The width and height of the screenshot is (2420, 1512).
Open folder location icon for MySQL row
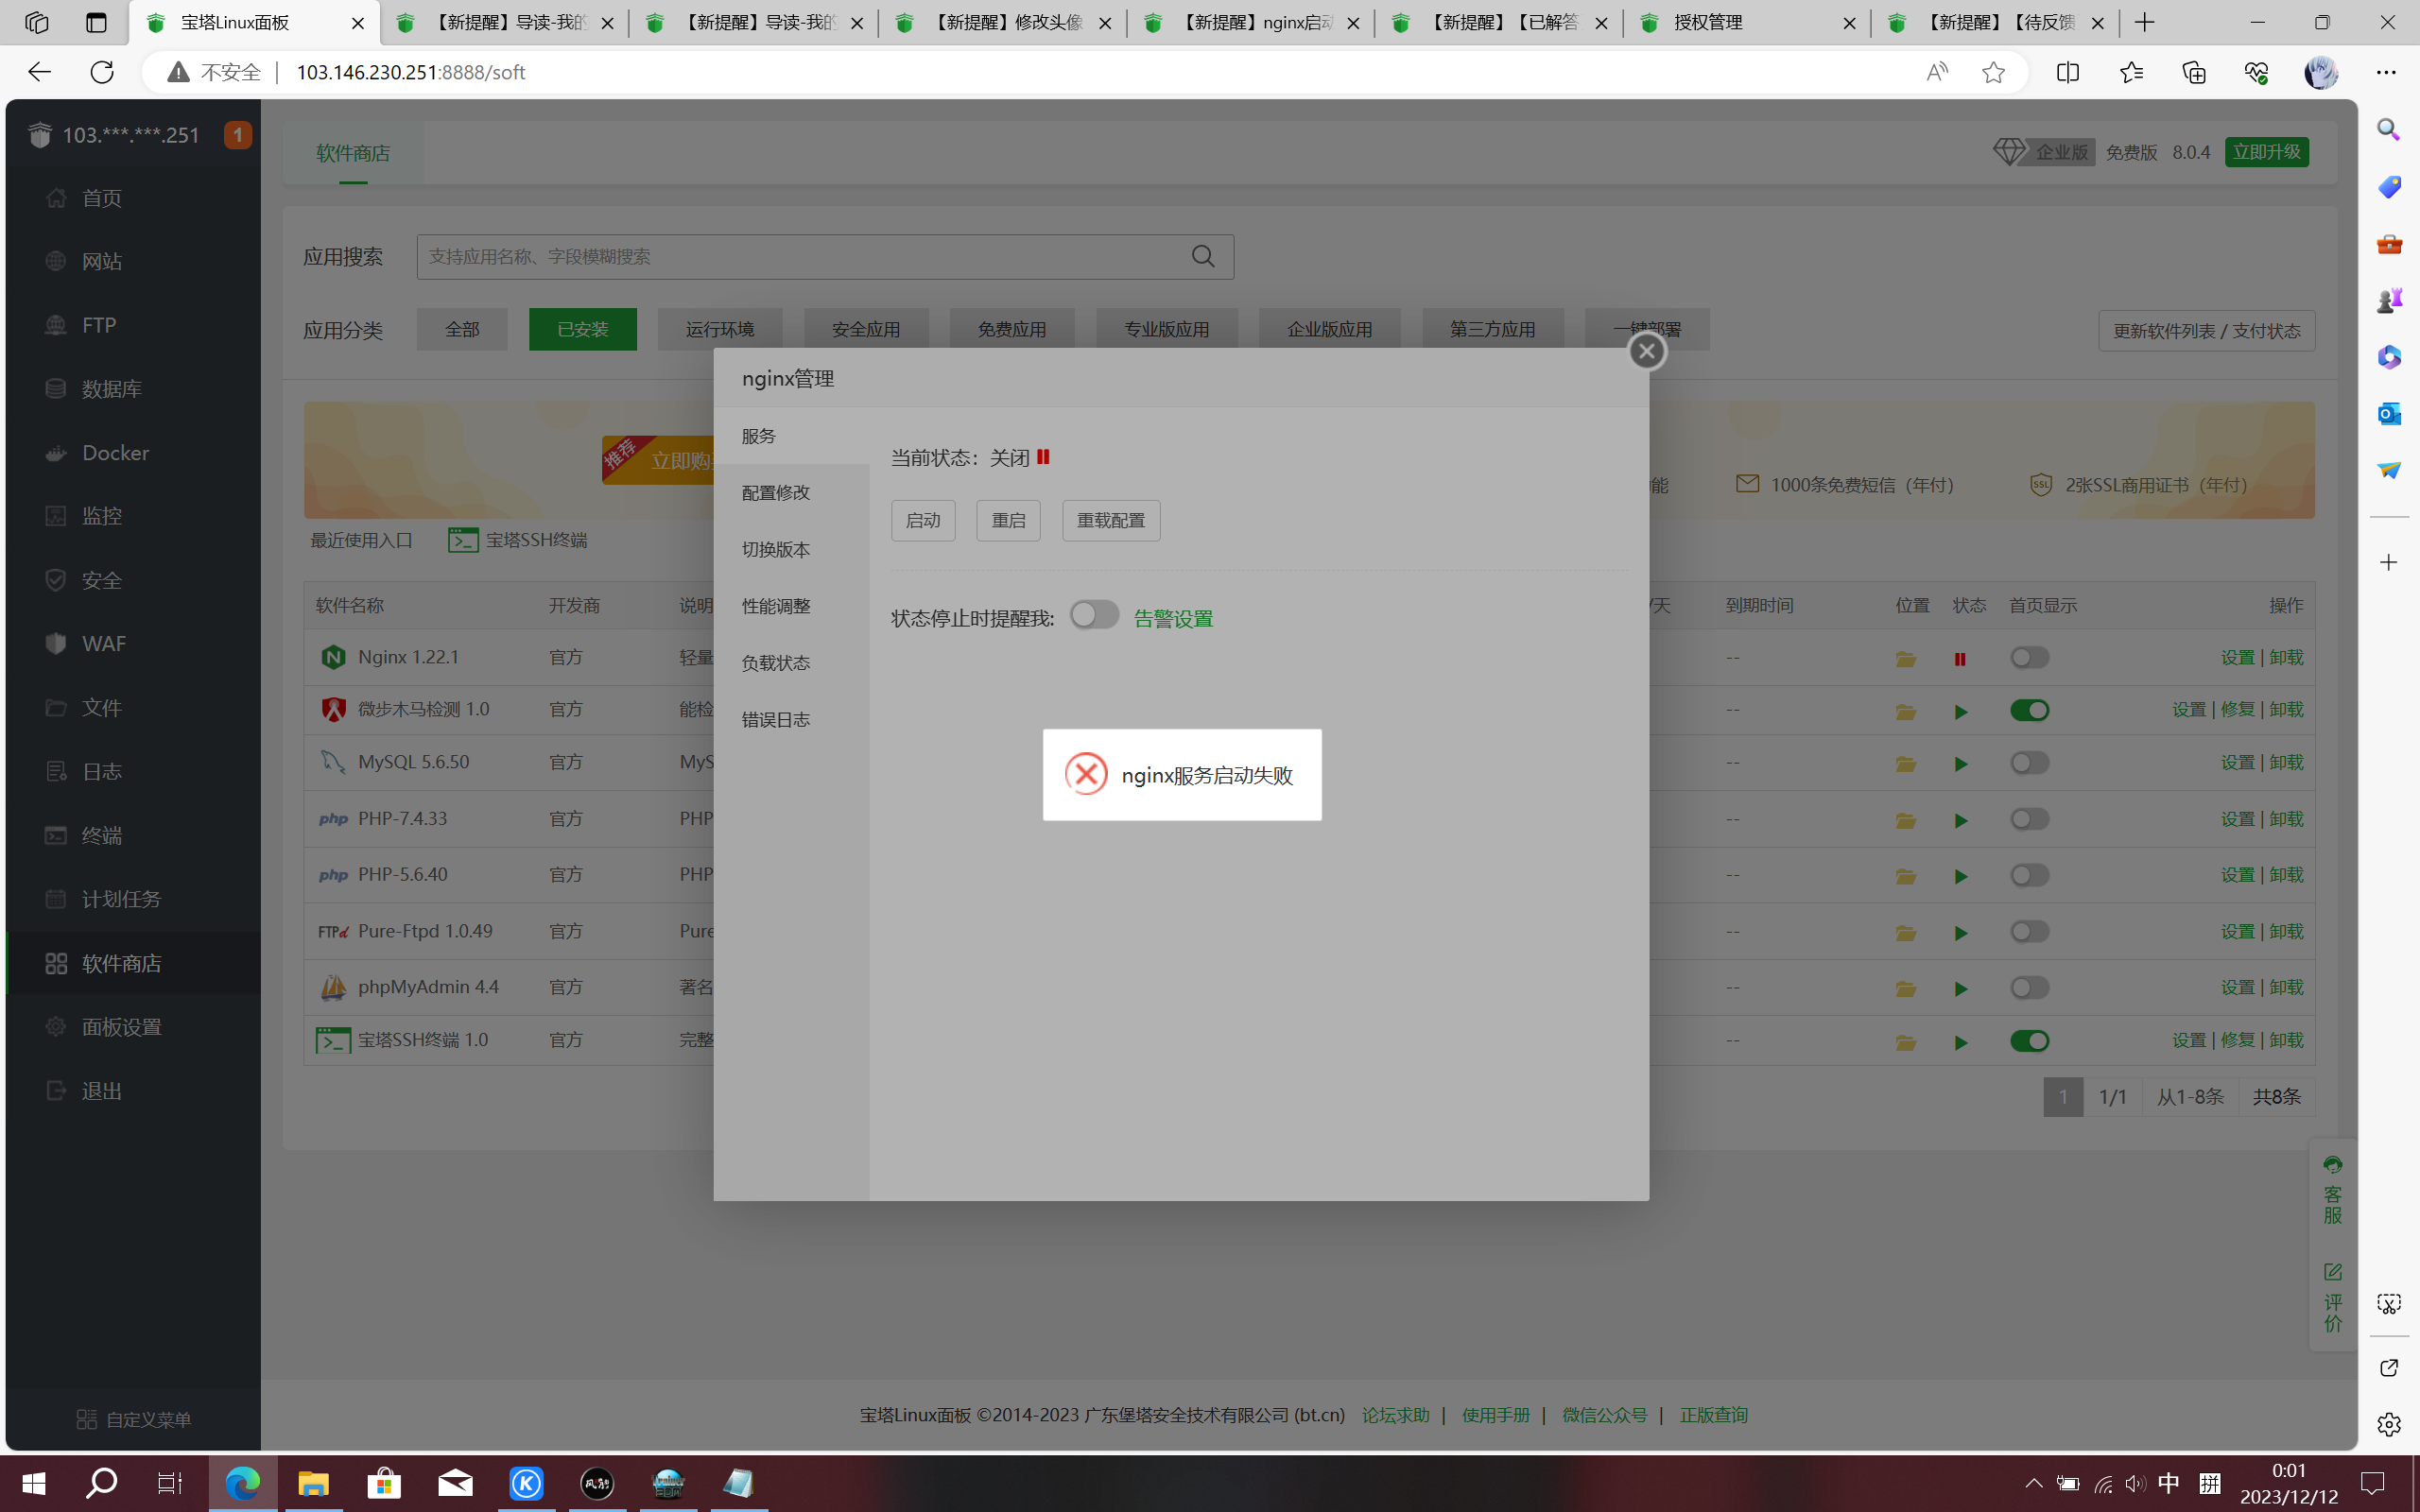[1905, 764]
